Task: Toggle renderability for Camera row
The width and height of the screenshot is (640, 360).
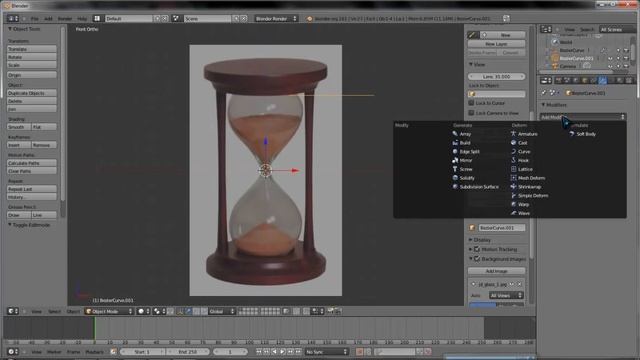Action: (x=626, y=66)
